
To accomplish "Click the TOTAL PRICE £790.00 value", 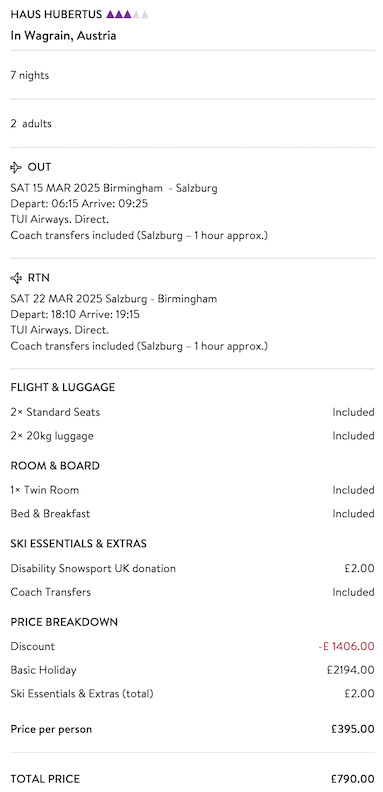I will 353,779.
